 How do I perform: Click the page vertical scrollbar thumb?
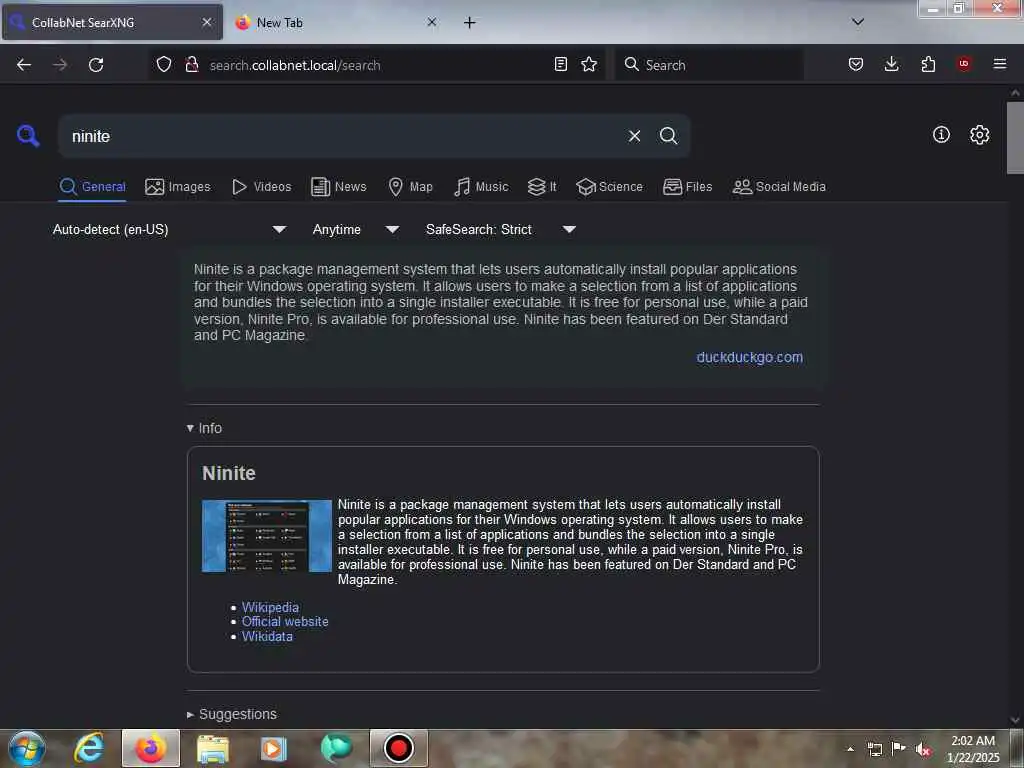click(1014, 138)
